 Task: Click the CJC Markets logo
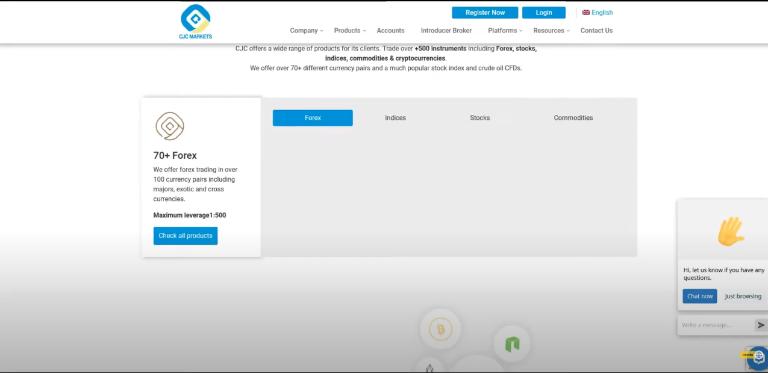point(195,22)
